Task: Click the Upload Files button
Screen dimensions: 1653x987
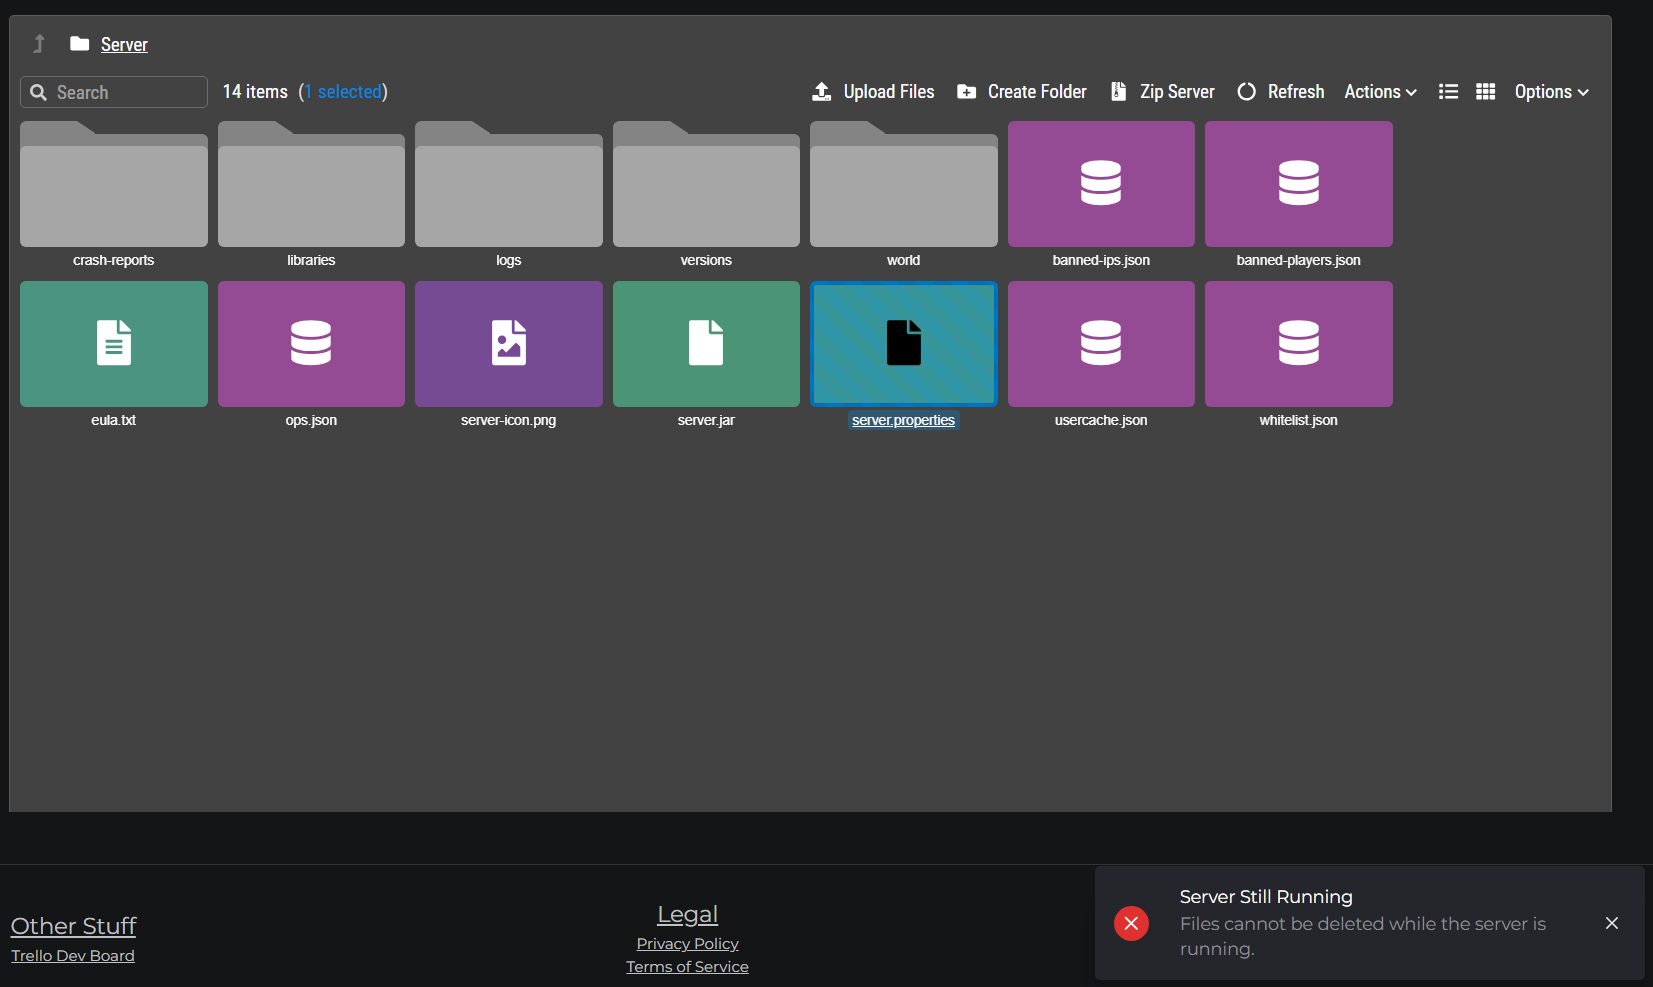Action: point(873,92)
